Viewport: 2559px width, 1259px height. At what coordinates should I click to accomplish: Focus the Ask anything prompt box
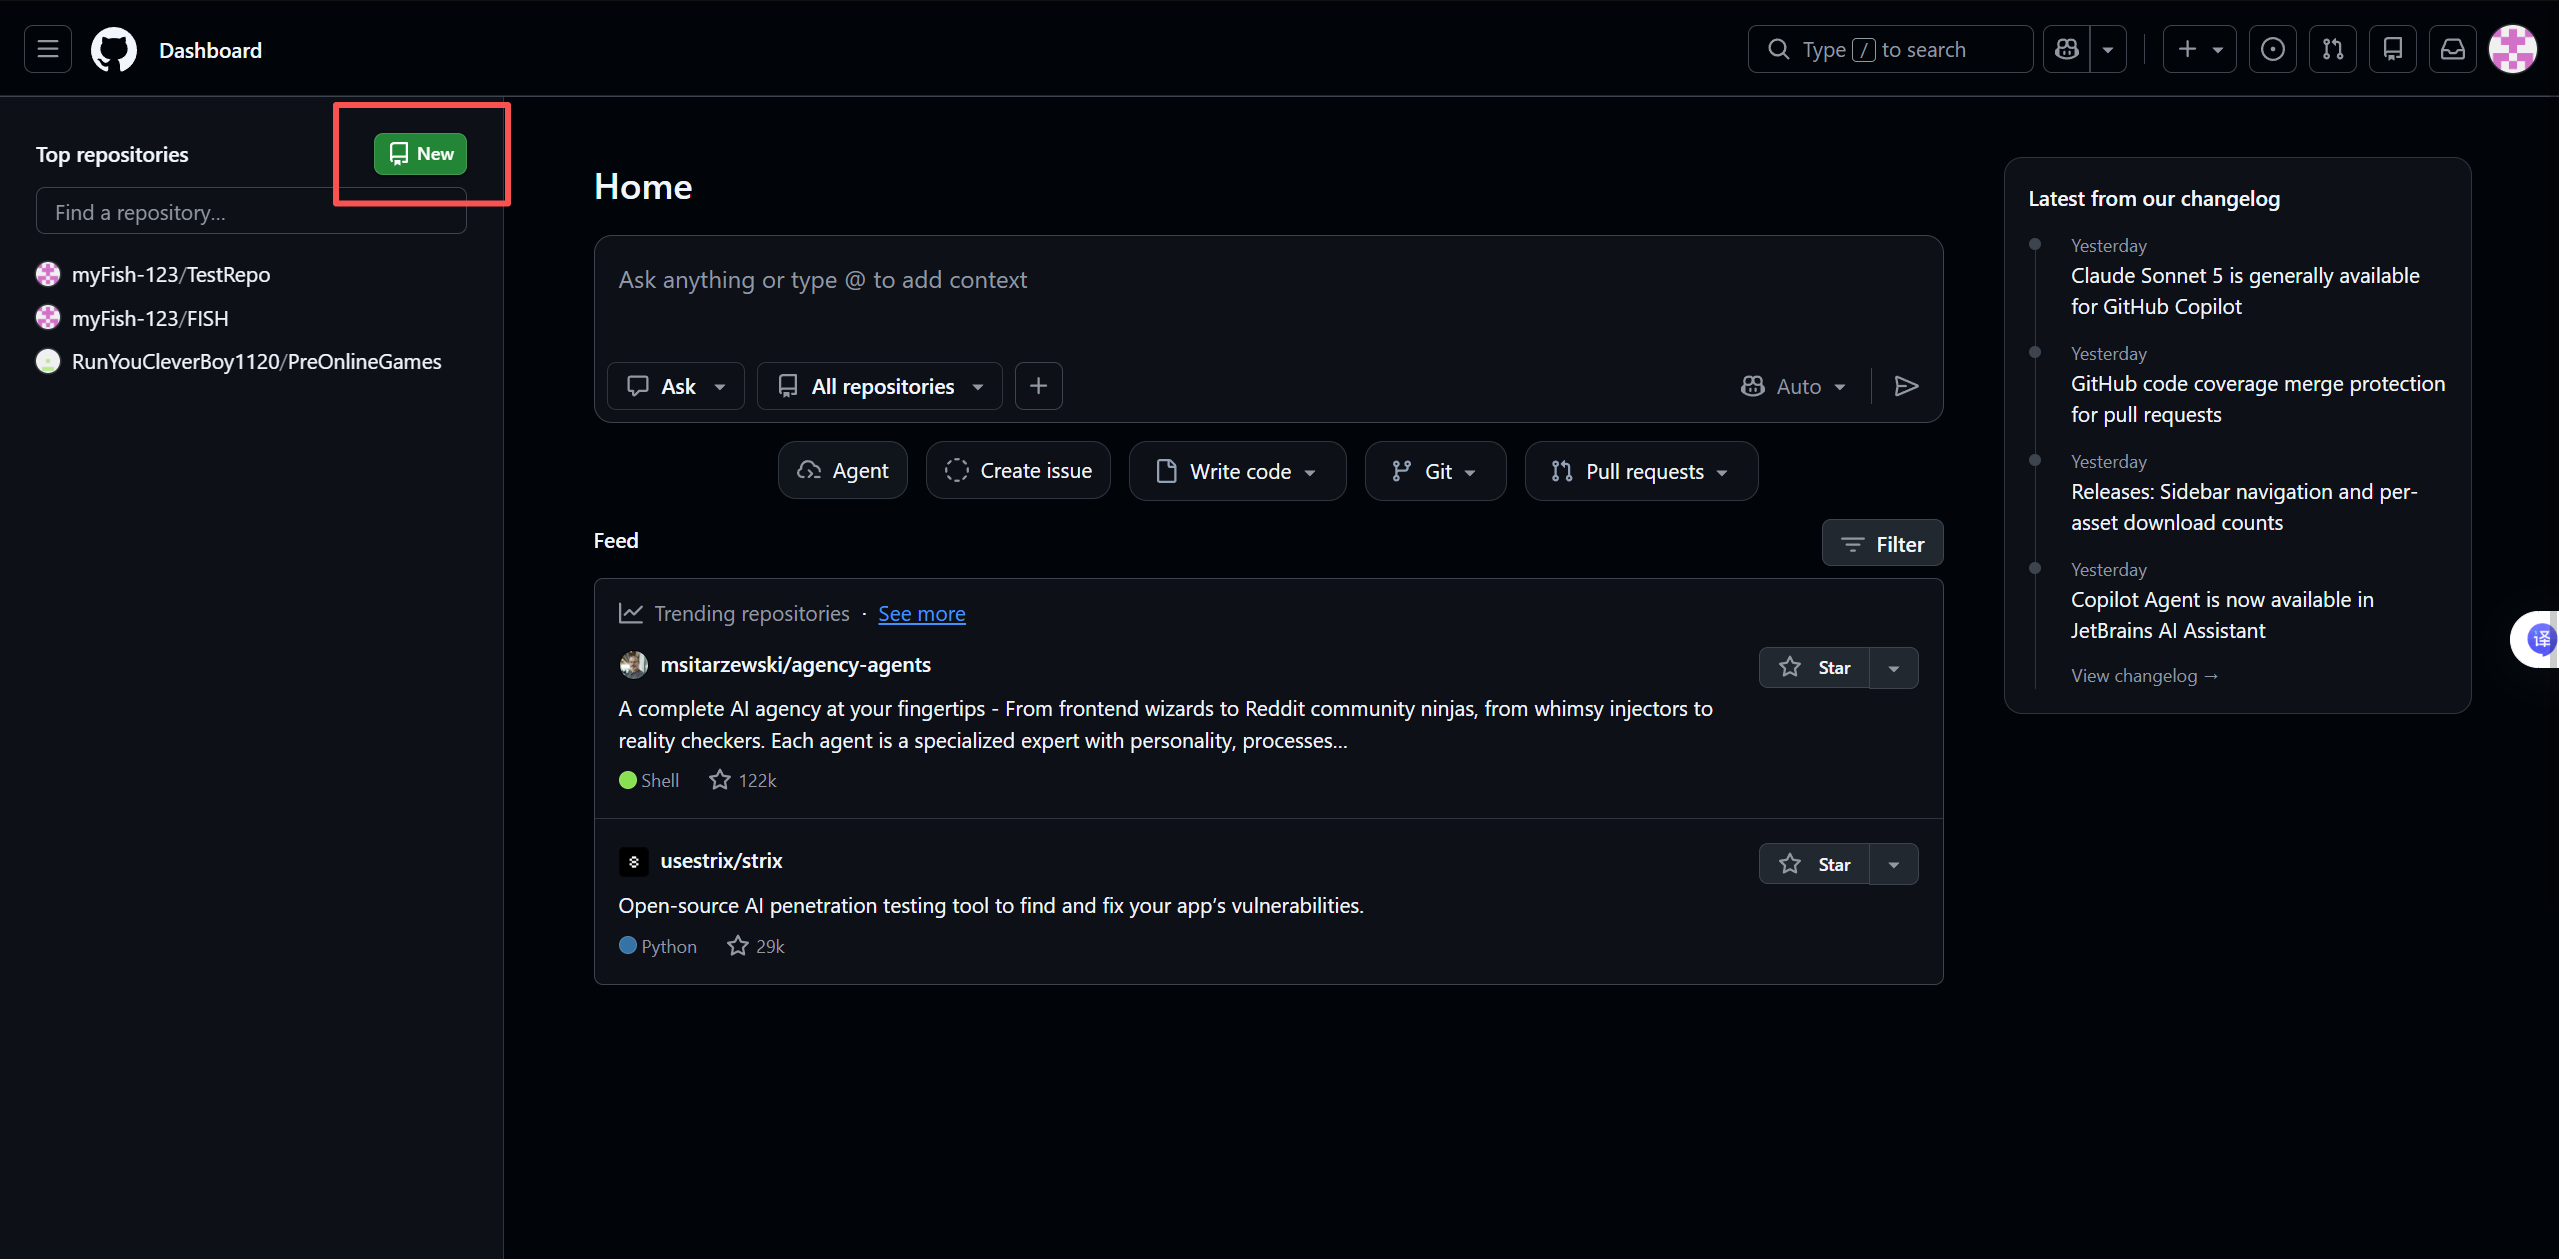click(x=1268, y=281)
